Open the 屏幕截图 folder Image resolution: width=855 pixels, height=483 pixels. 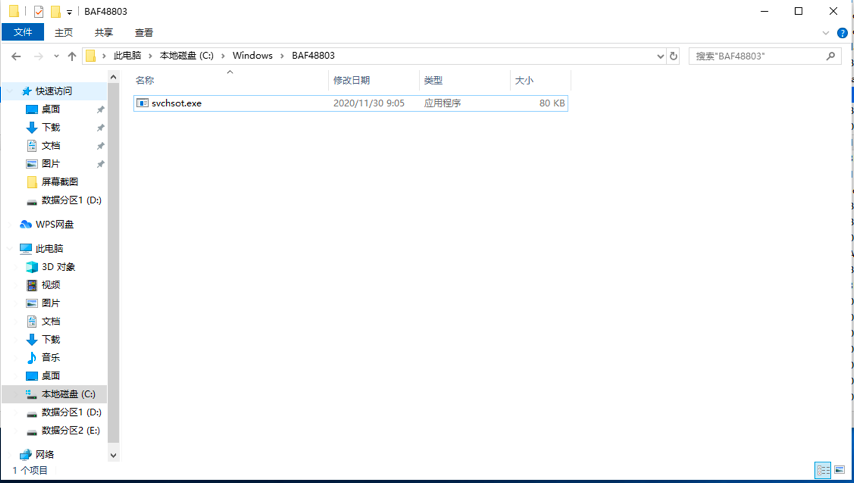pos(59,182)
